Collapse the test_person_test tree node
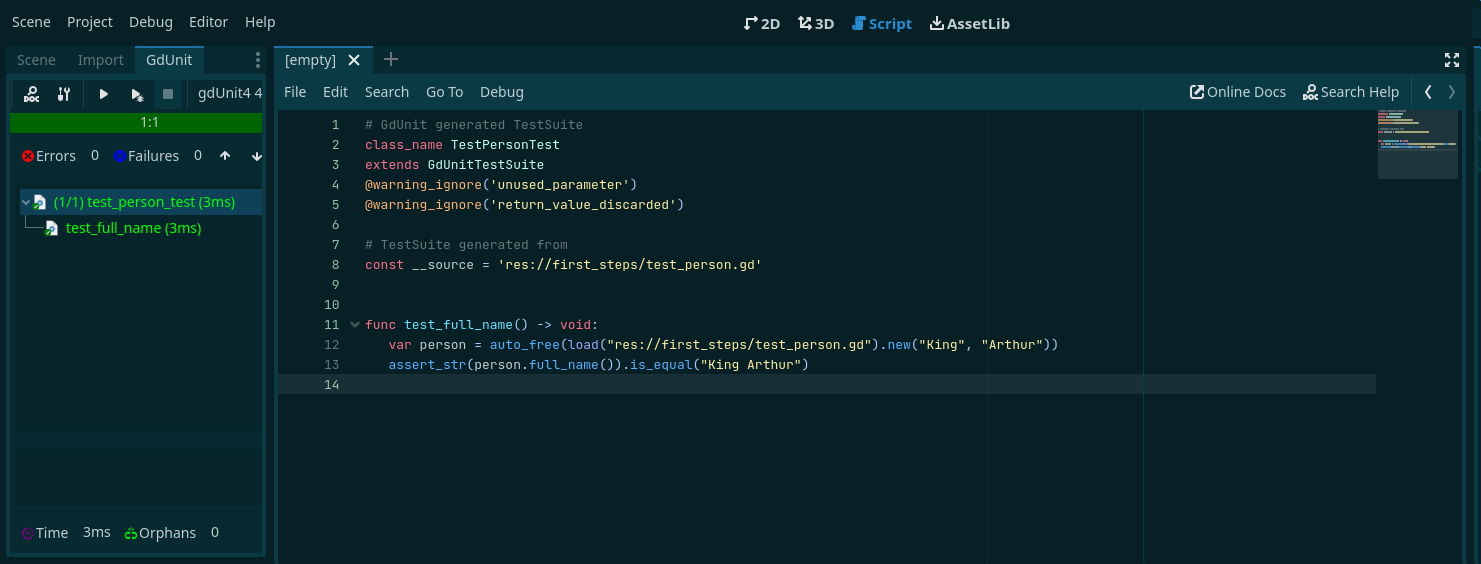Screen dimensions: 1481x564 pos(26,202)
